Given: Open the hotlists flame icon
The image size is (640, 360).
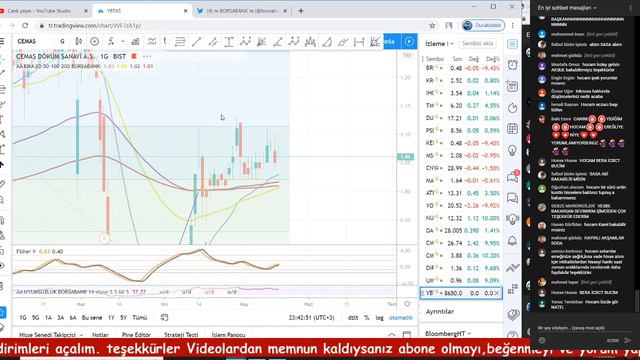Looking at the screenshot, I should click(x=512, y=107).
